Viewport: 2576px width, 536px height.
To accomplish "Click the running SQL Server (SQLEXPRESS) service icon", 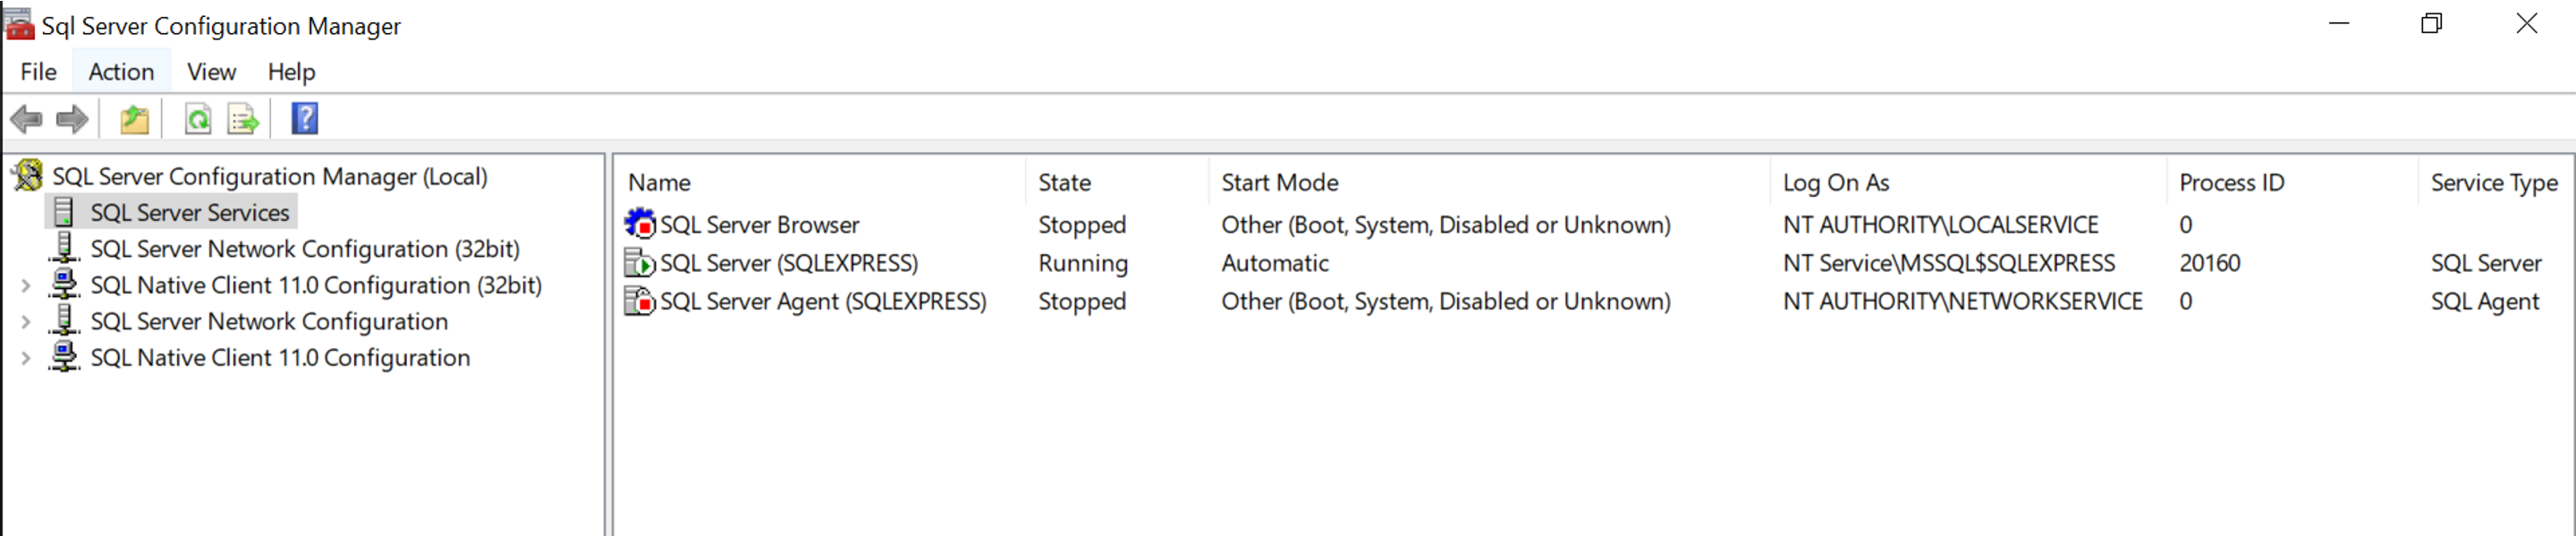I will 642,263.
